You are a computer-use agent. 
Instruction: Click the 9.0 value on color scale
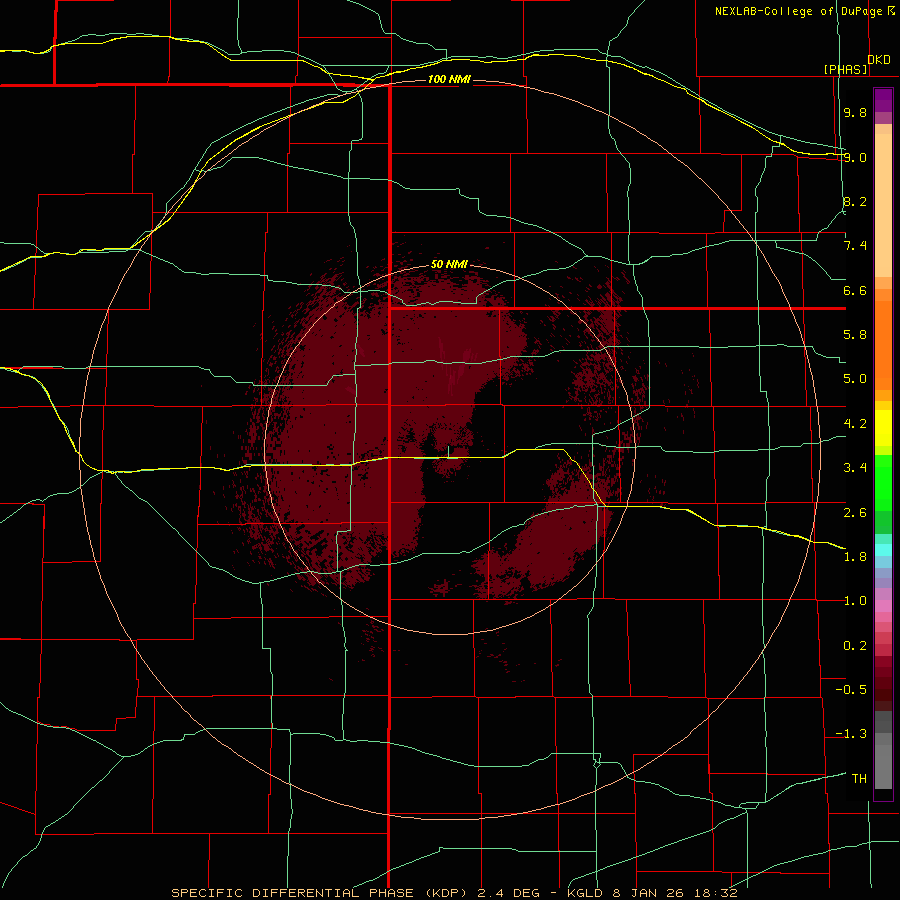pos(855,157)
